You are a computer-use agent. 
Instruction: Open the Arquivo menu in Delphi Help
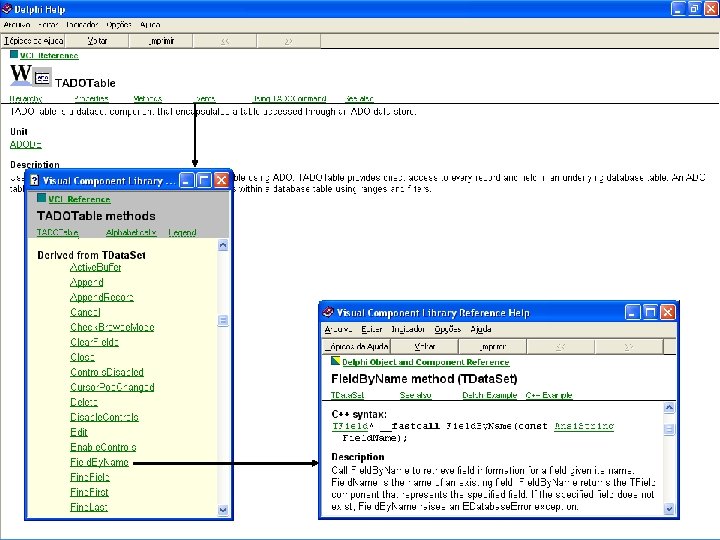coord(17,23)
